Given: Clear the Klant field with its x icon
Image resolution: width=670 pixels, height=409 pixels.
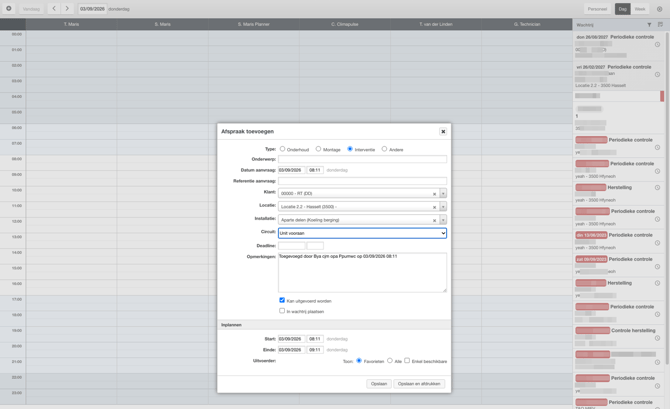Looking at the screenshot, I should 435,194.
